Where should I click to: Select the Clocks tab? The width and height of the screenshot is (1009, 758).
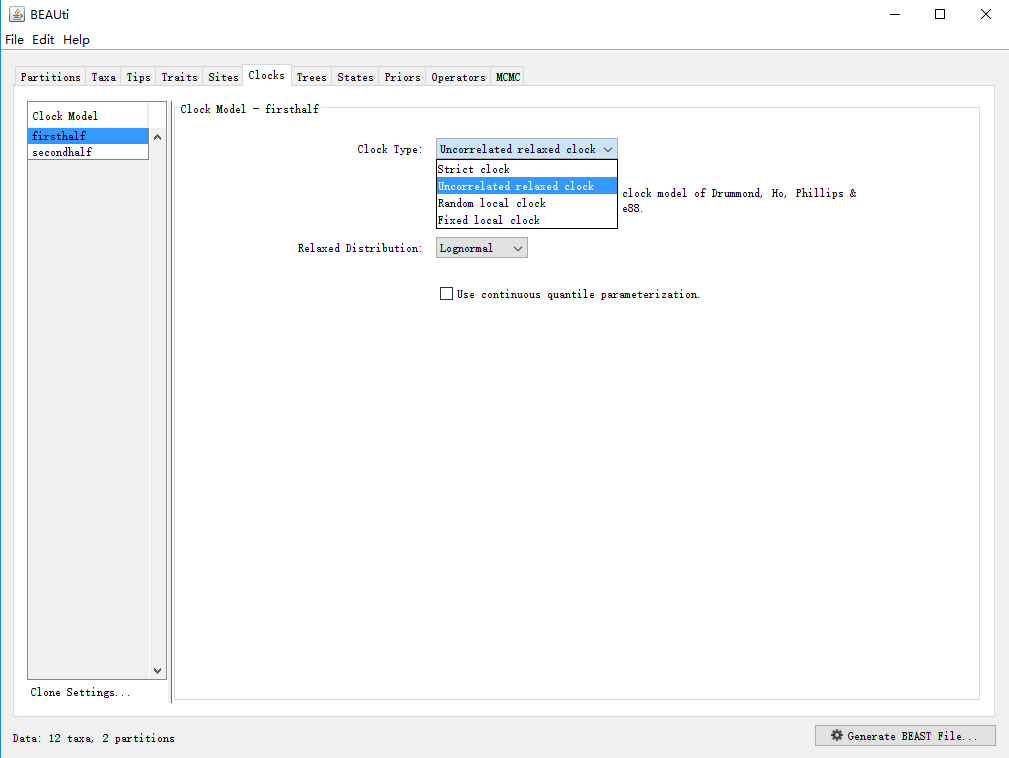click(266, 75)
